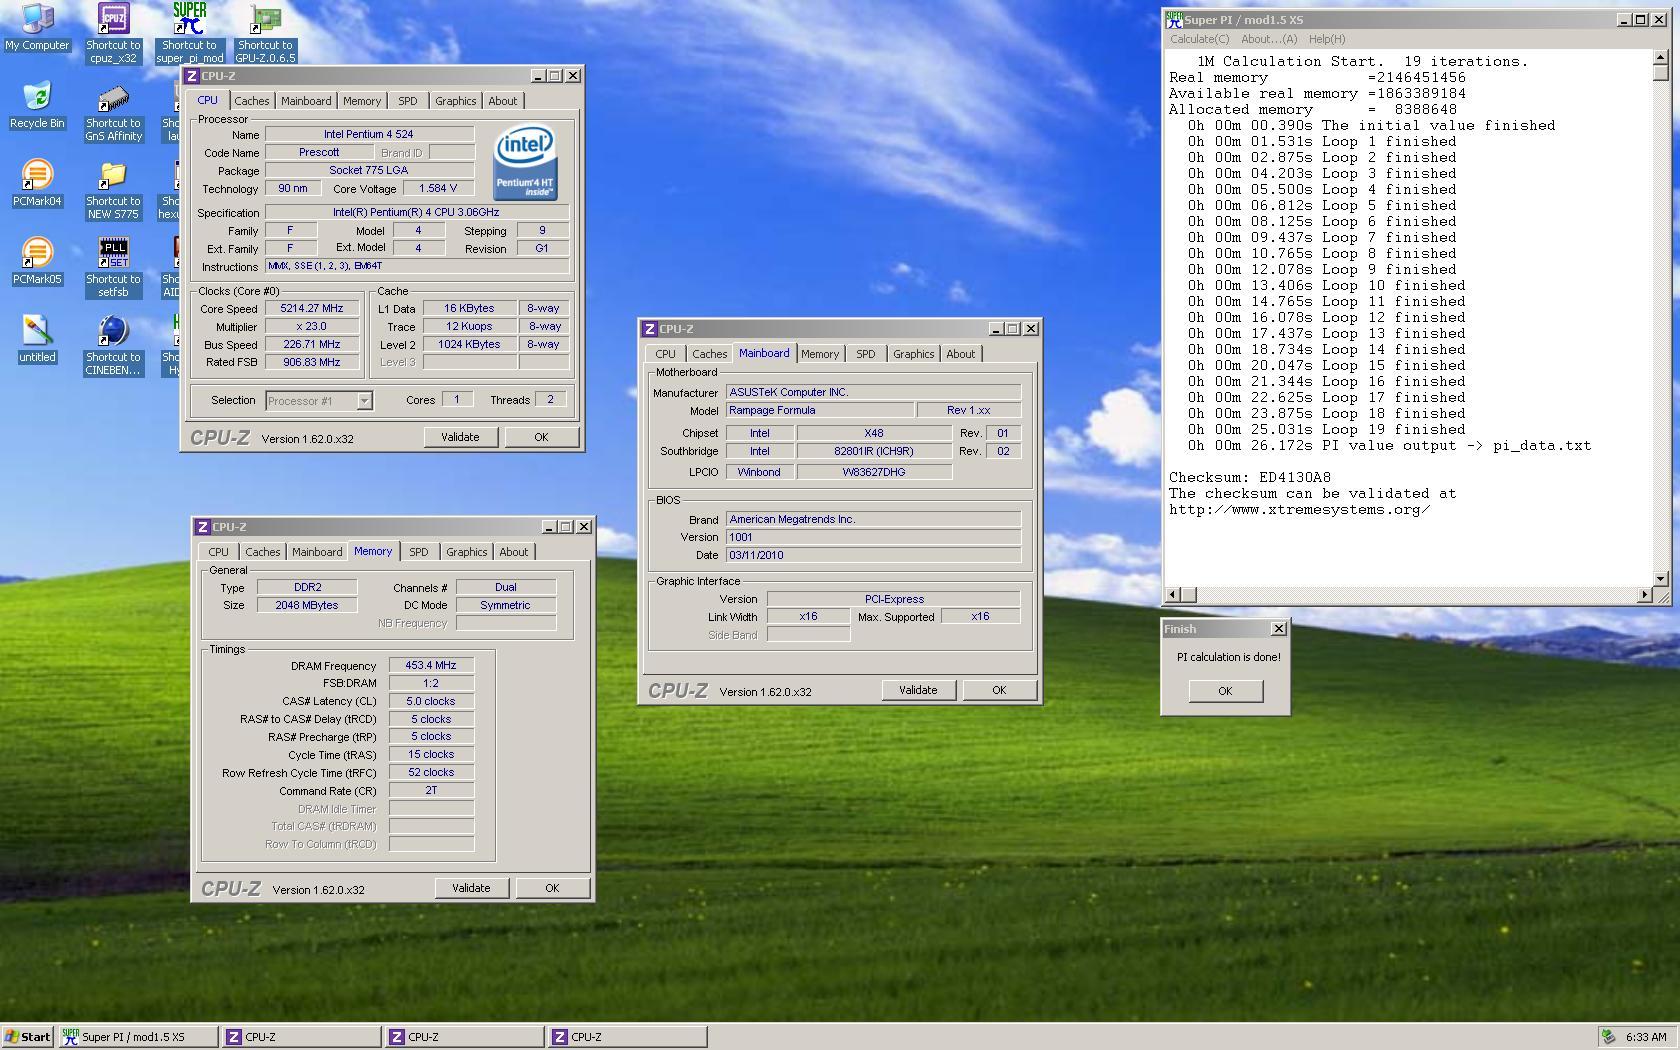Switch to Caches tab in the Mainboard window
1680x1050 pixels.
tap(709, 354)
